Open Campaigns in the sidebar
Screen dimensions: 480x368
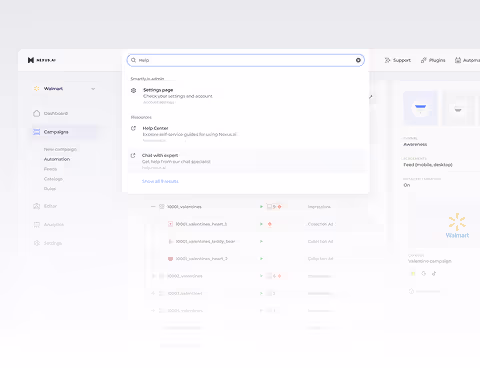click(65, 132)
